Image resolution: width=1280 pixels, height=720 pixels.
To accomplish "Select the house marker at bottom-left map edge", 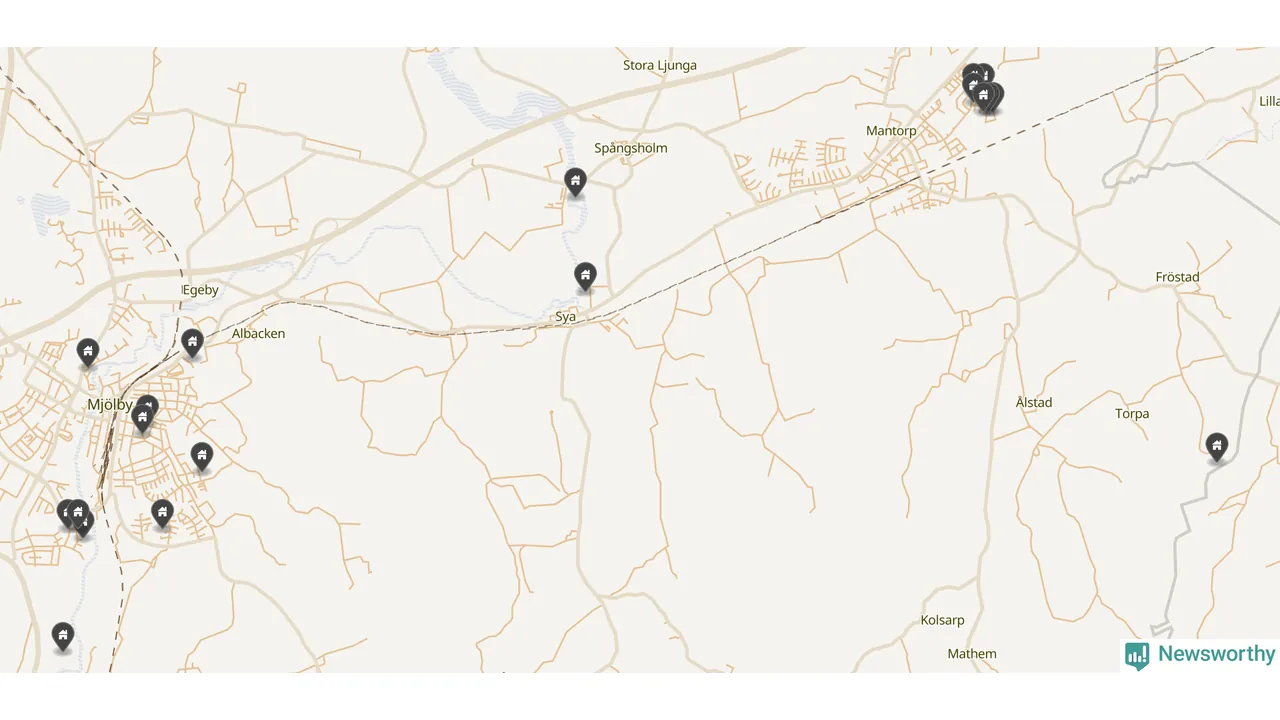I will [63, 637].
